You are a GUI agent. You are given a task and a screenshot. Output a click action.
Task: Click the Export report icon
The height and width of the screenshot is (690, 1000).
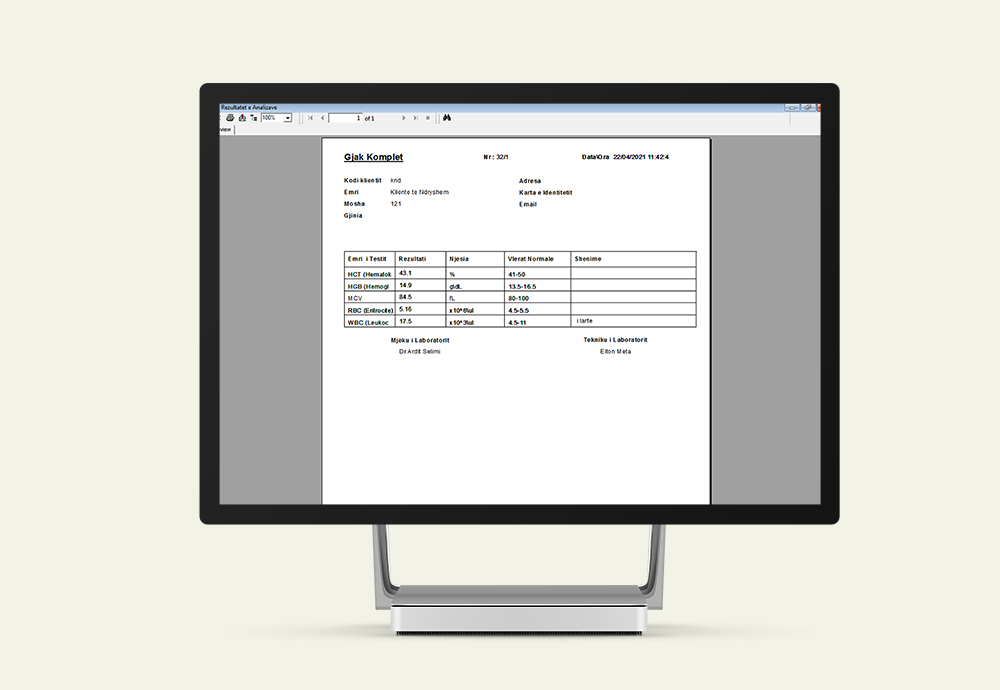click(x=241, y=118)
